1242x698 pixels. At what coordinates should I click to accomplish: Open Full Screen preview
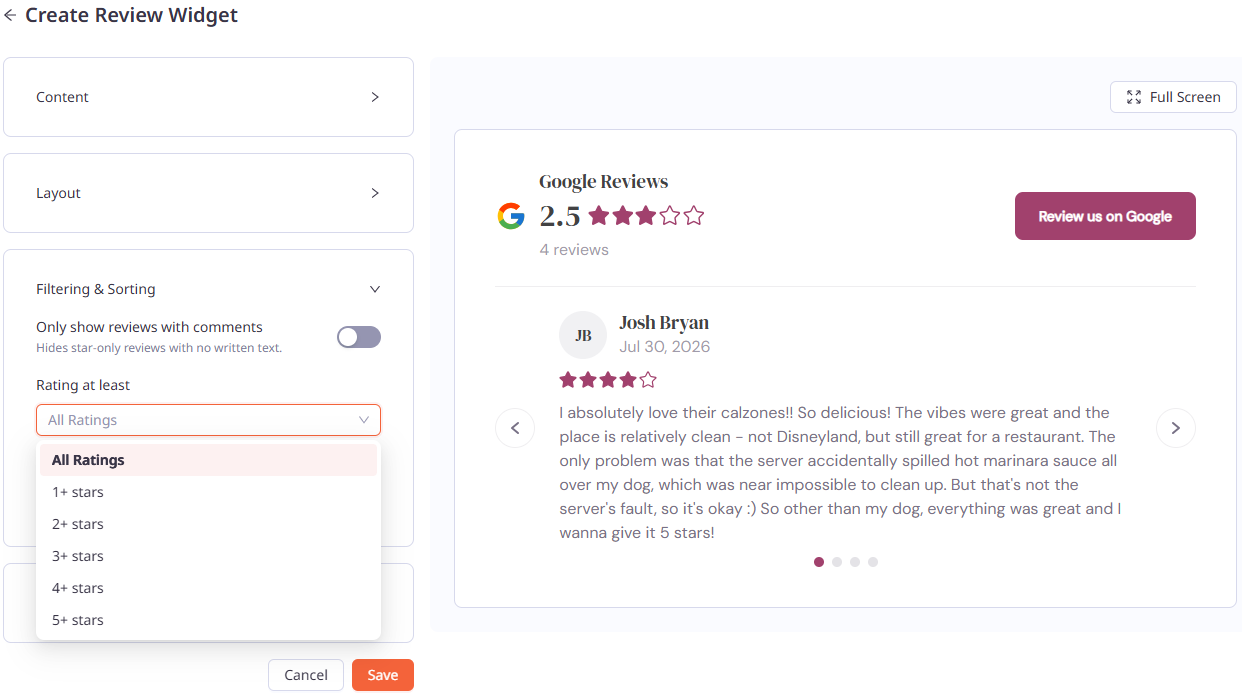(1173, 97)
